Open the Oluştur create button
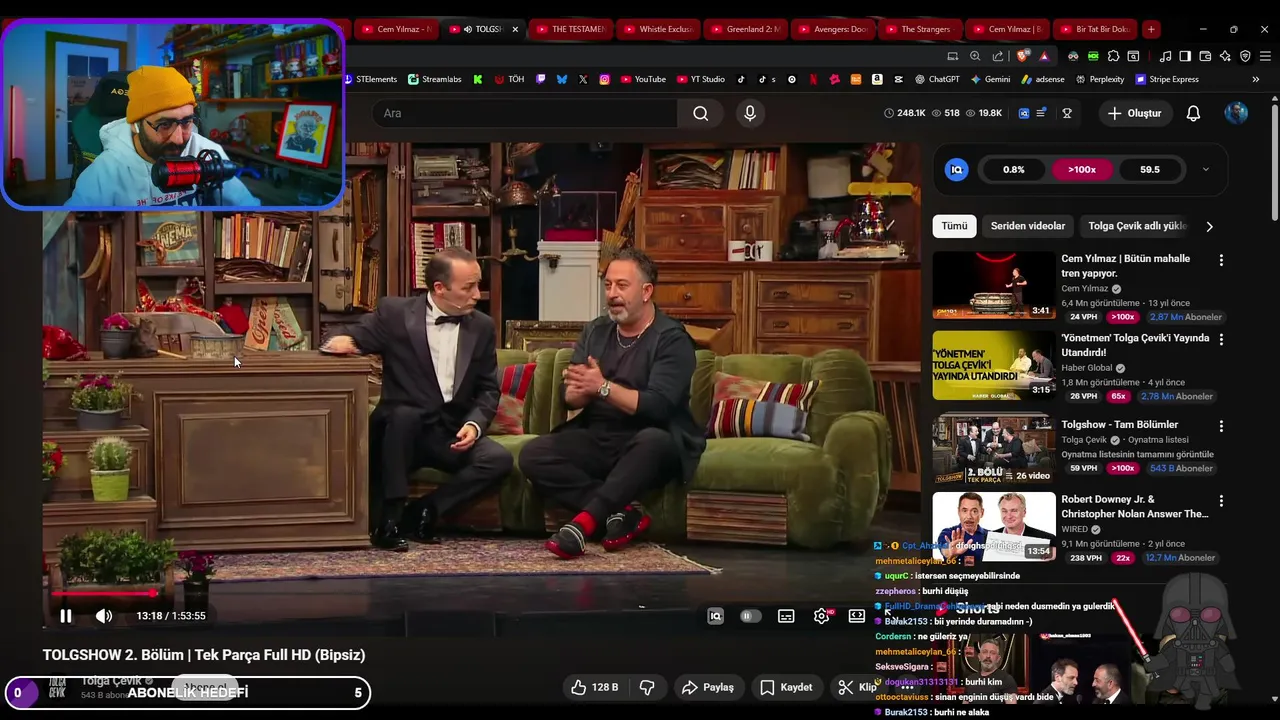The height and width of the screenshot is (720, 1280). (x=1135, y=113)
